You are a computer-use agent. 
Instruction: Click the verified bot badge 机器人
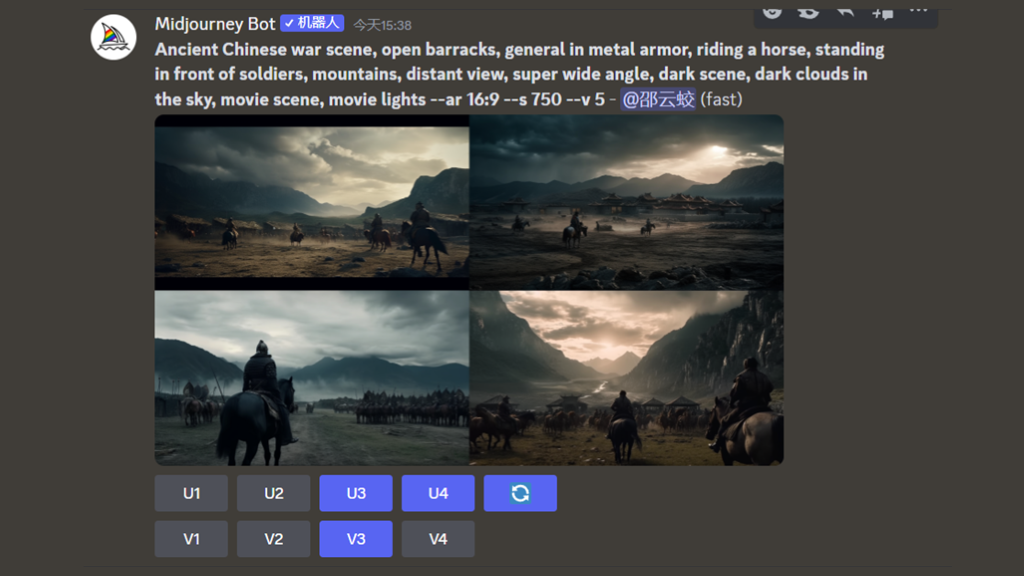tap(312, 23)
